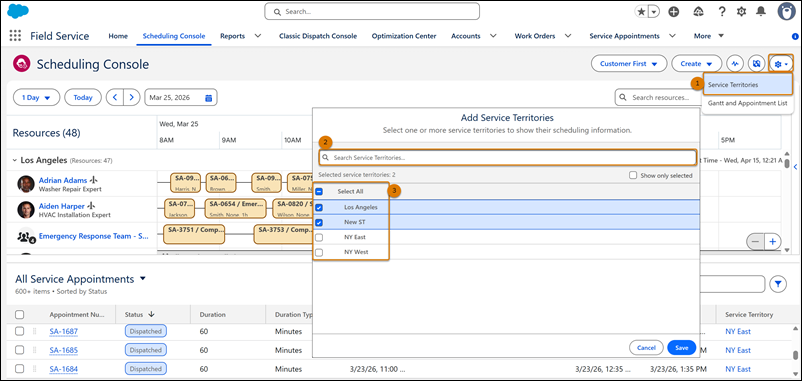Expand the Service Appointments tab chevron
The width and height of the screenshot is (802, 381).
click(672, 36)
